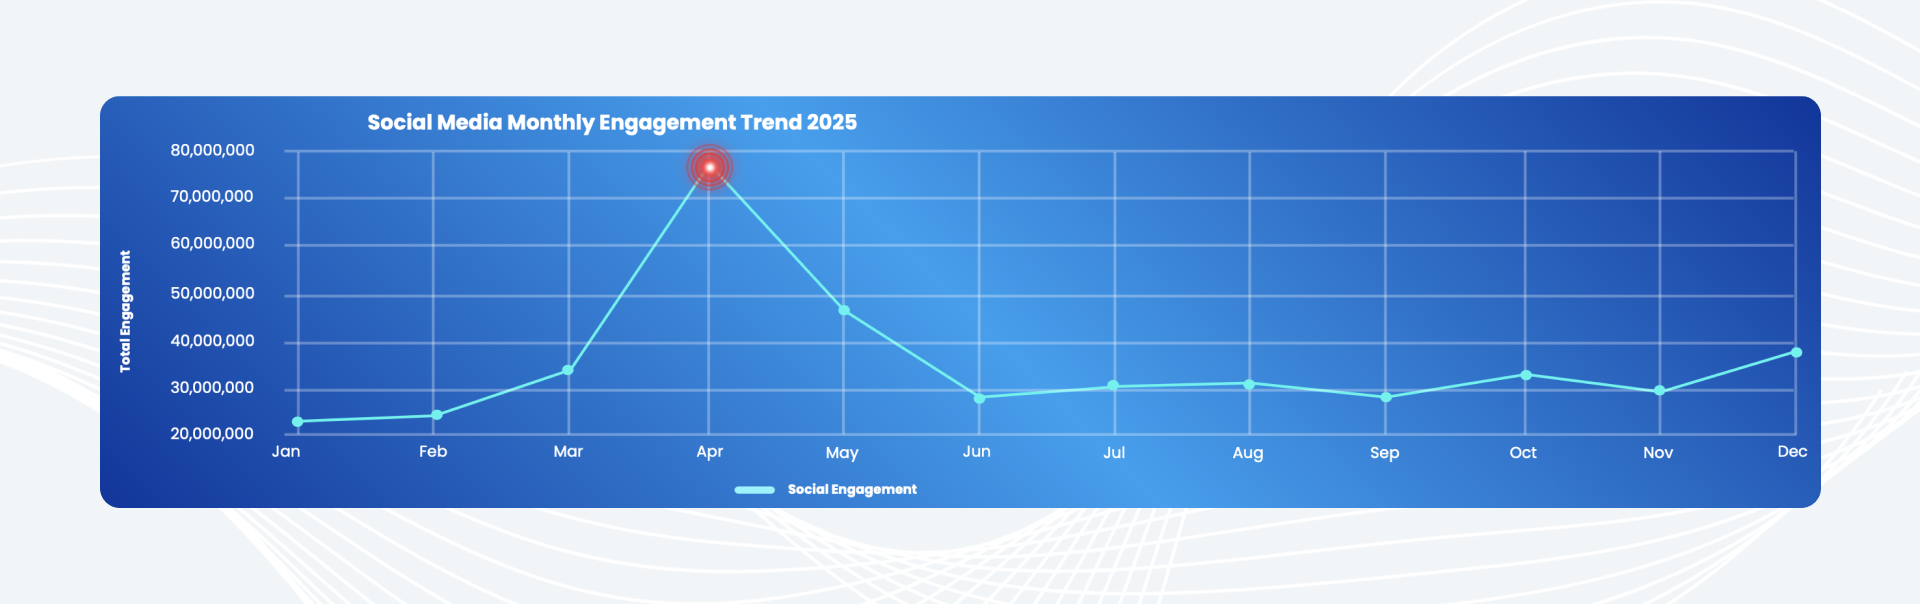Select the August data point
The height and width of the screenshot is (604, 1920).
coord(1249,384)
